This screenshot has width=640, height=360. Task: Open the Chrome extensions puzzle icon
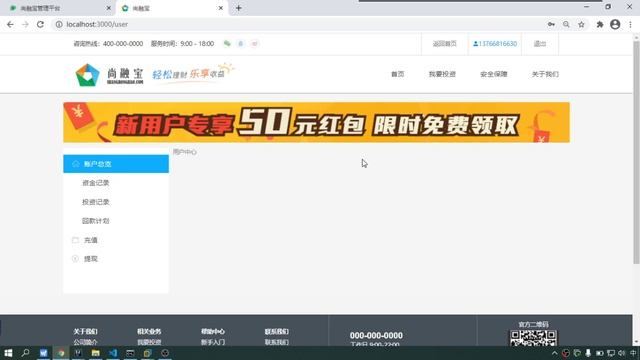tap(600, 24)
